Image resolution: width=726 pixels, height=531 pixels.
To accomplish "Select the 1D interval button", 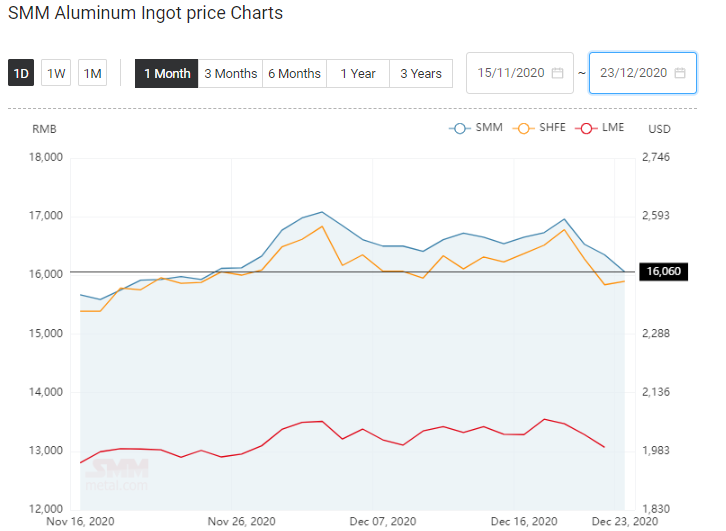I will tap(21, 73).
